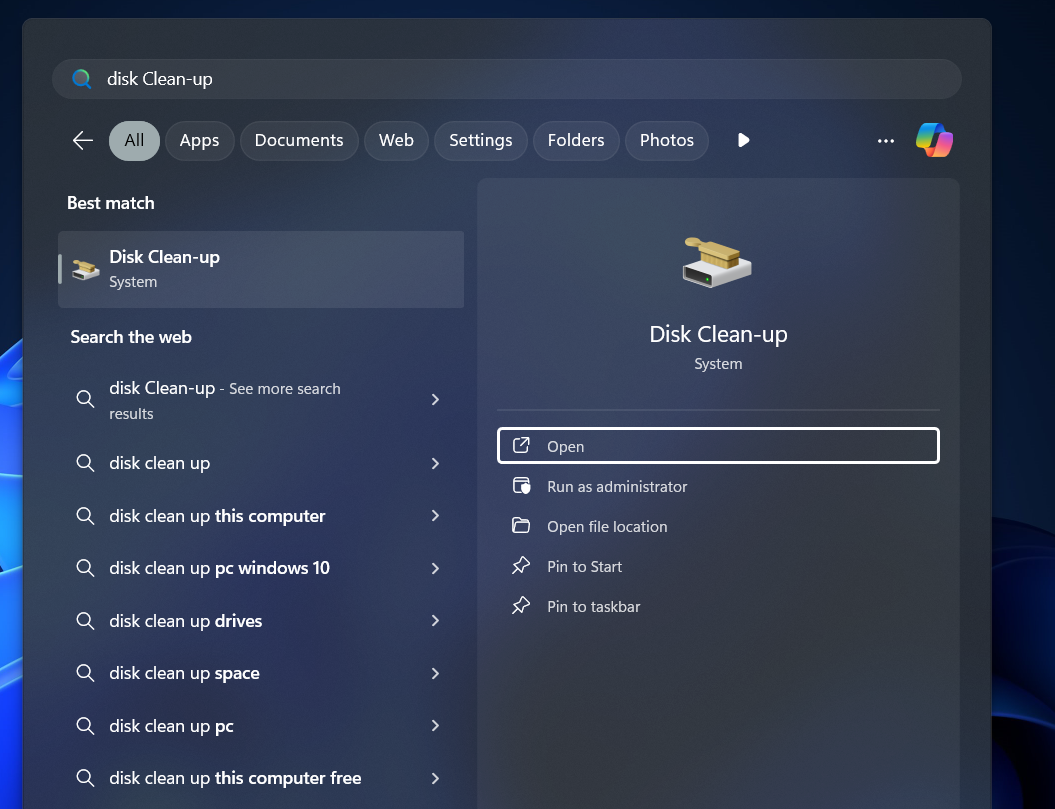Click the shield icon for Run as administrator
This screenshot has width=1055, height=809.
coord(521,486)
